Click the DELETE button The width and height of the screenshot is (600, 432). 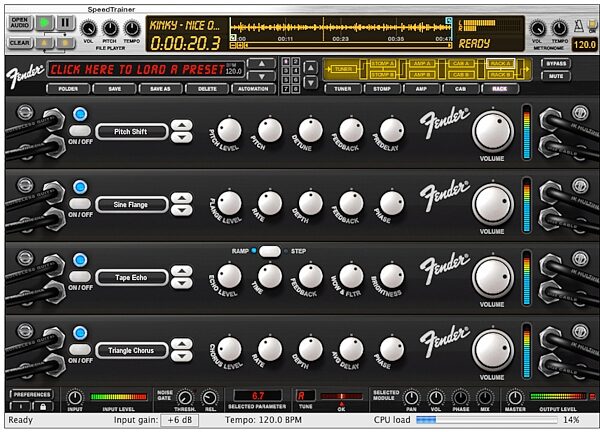pos(207,89)
